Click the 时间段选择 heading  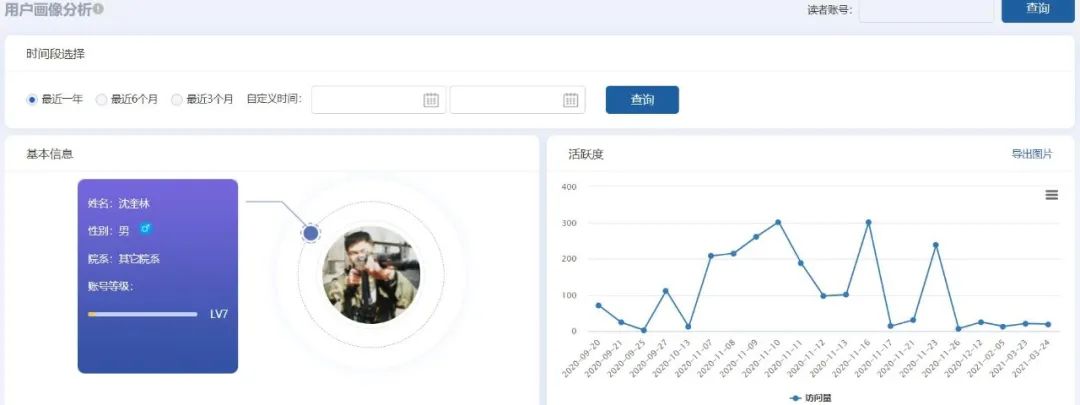point(56,54)
